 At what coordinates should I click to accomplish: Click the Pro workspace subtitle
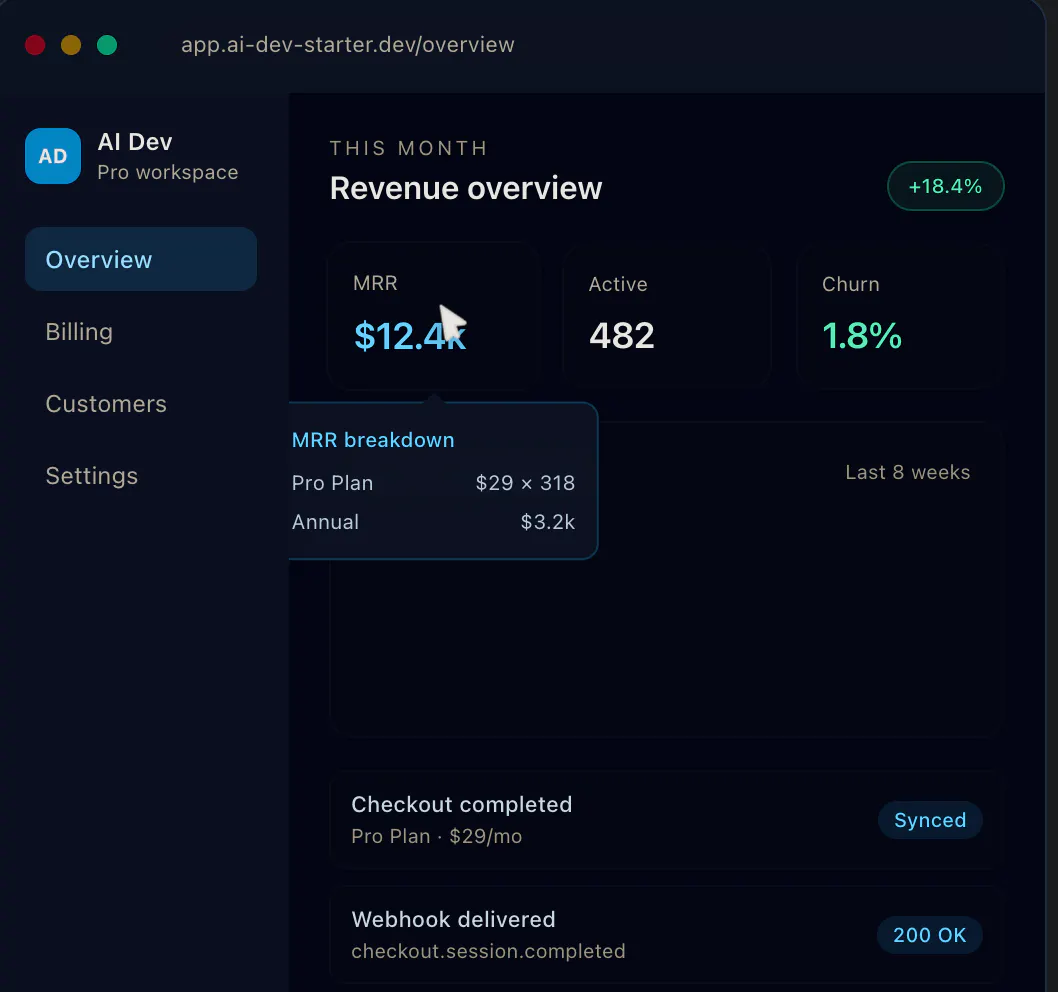pyautogui.click(x=167, y=172)
